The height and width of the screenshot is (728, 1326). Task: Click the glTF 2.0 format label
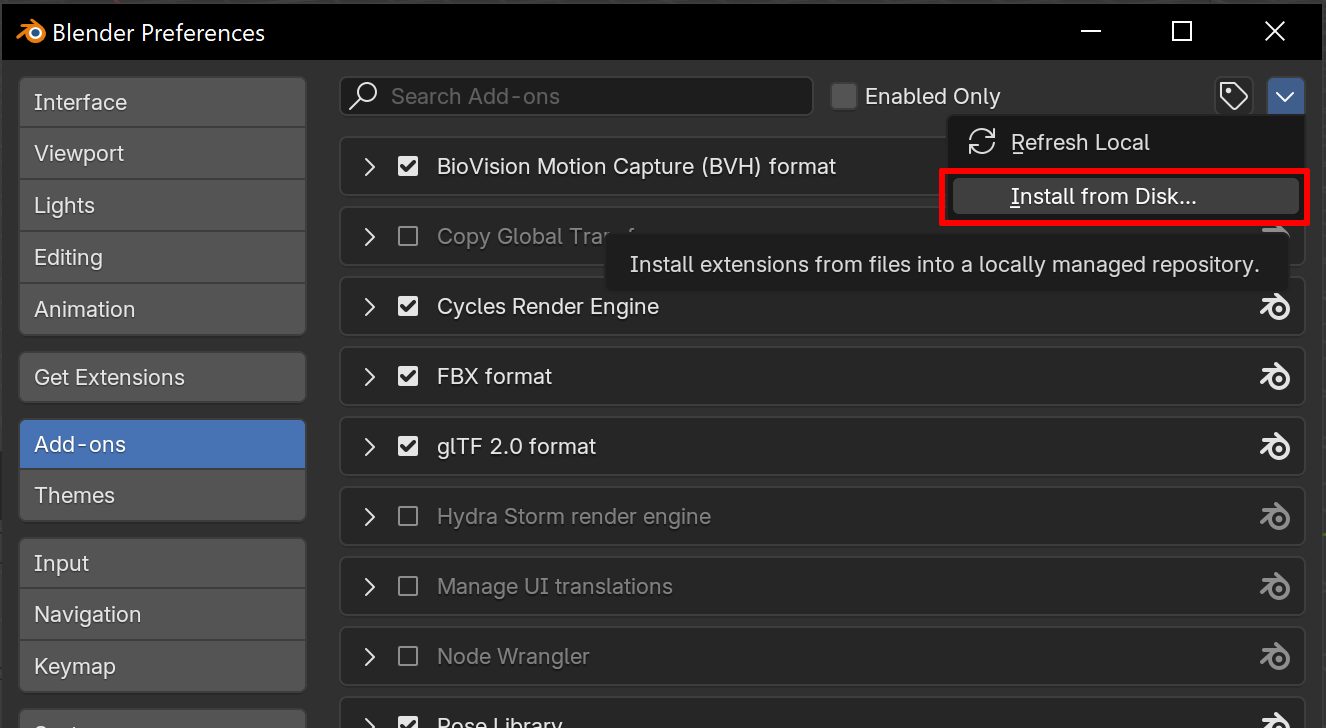click(x=516, y=447)
